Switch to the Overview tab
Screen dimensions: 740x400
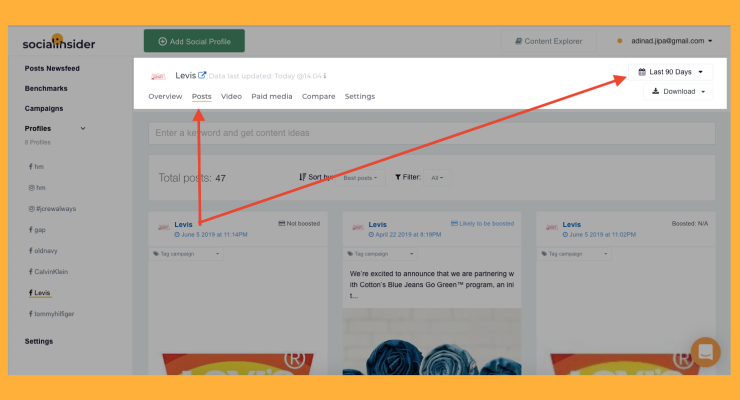(x=165, y=96)
